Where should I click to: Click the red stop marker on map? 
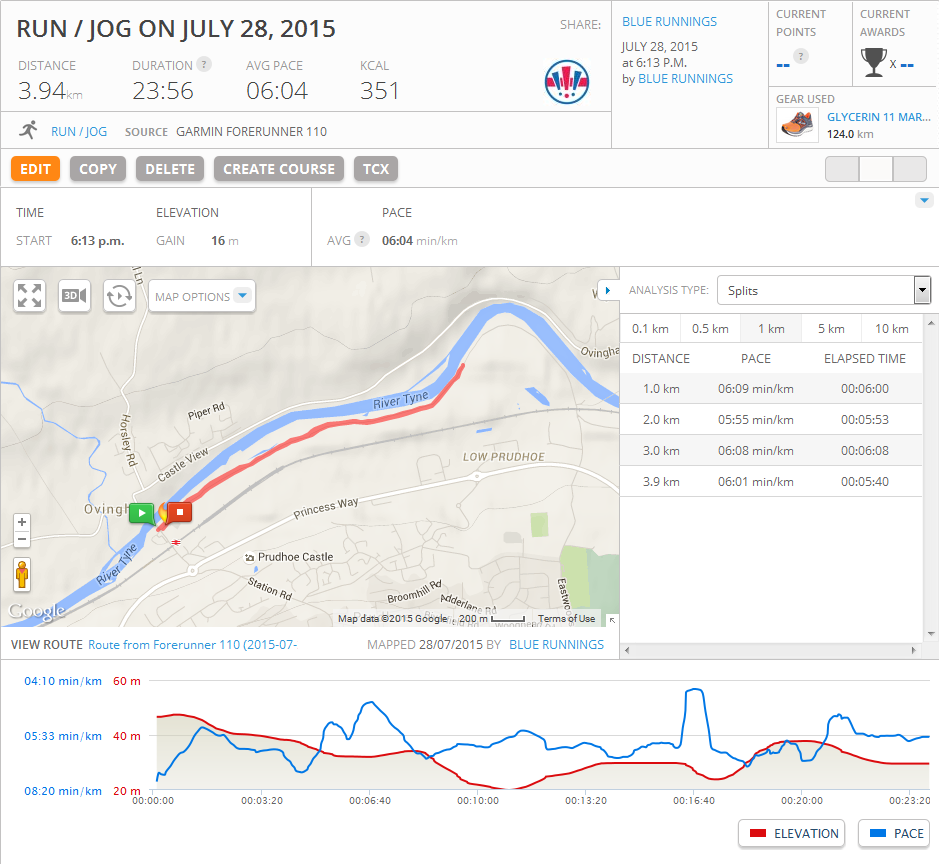[180, 512]
